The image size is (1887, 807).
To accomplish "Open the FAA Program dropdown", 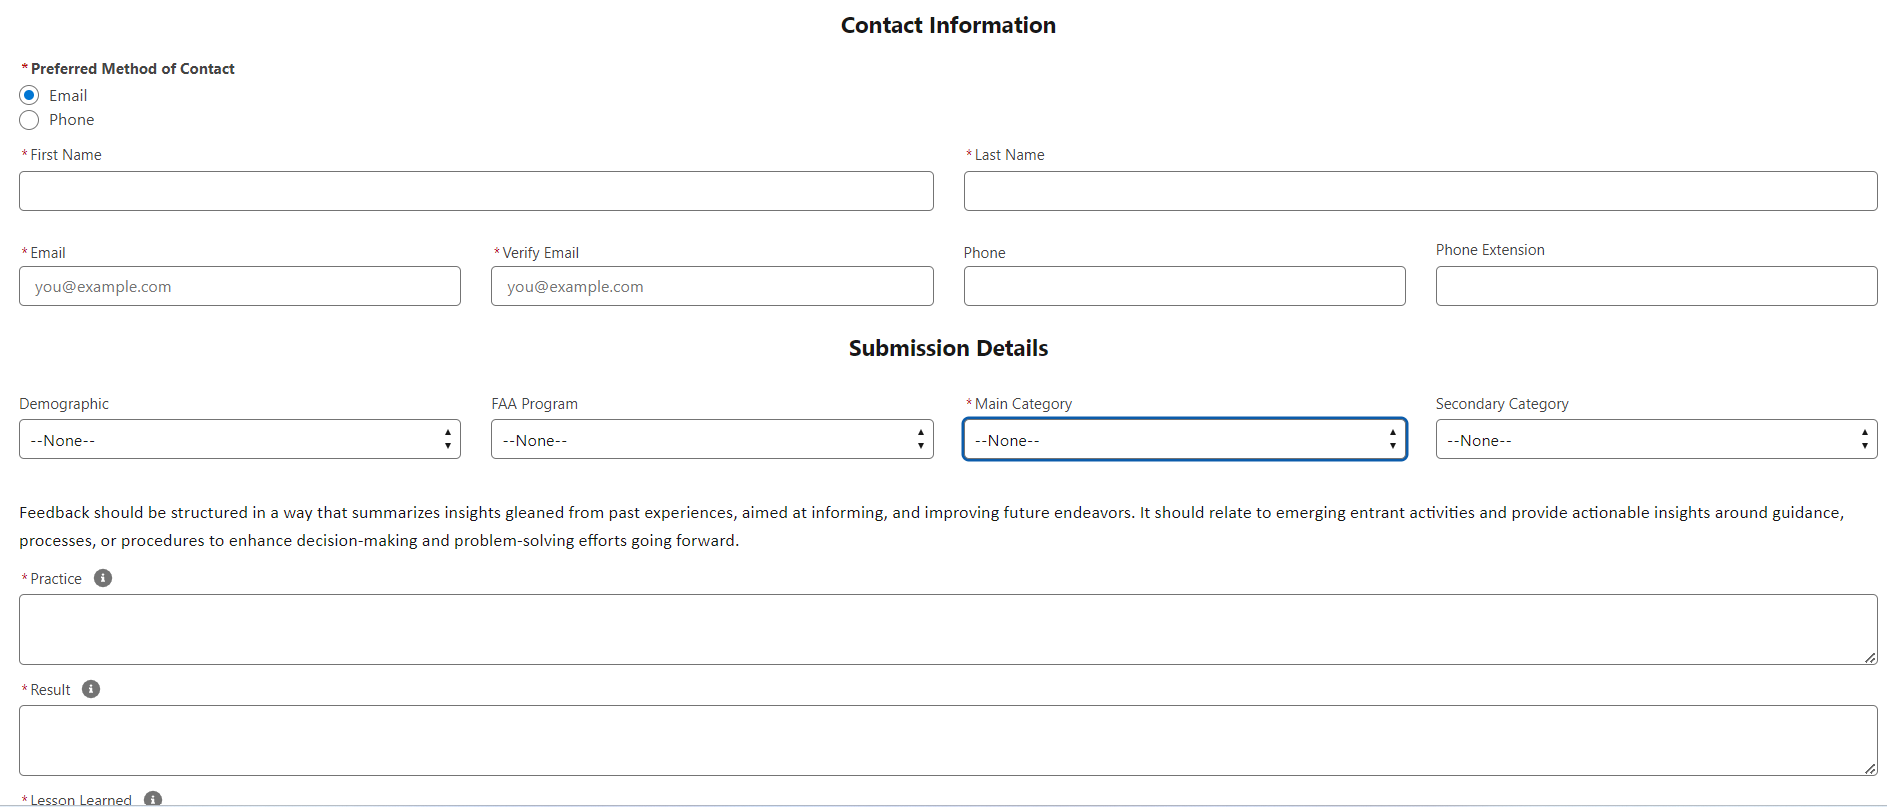I will [711, 440].
